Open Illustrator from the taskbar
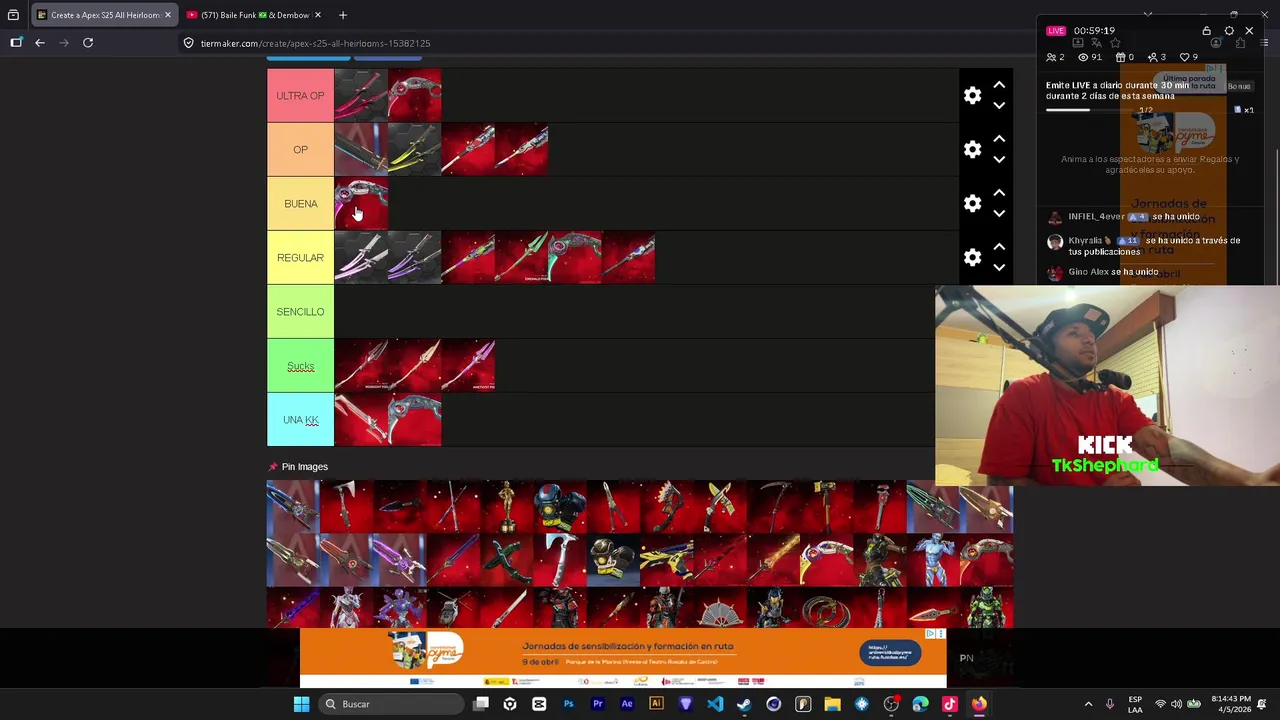The width and height of the screenshot is (1280, 720). pos(656,704)
